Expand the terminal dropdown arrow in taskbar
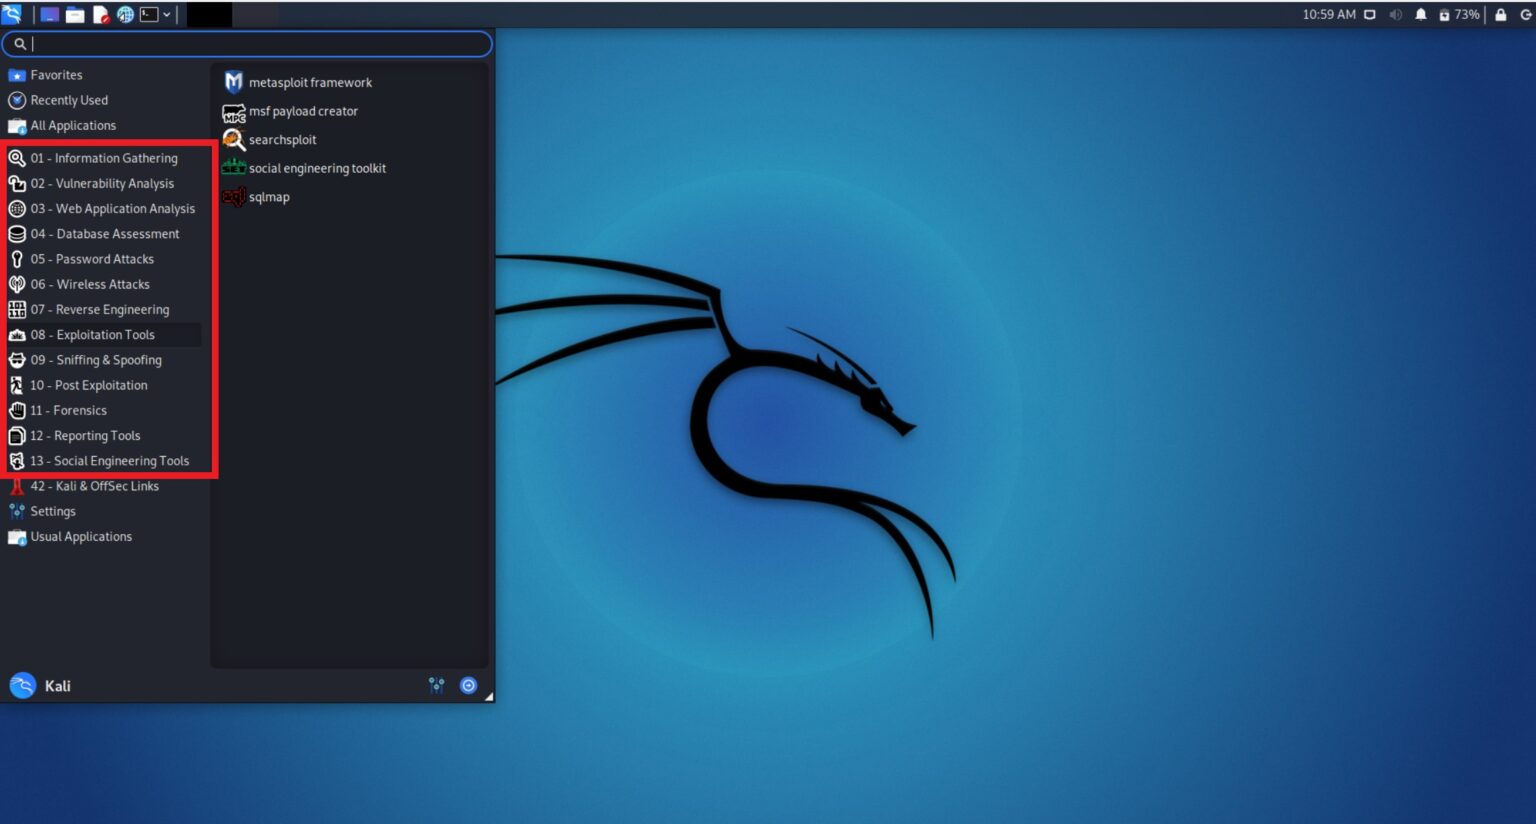The width and height of the screenshot is (1536, 824). 168,14
